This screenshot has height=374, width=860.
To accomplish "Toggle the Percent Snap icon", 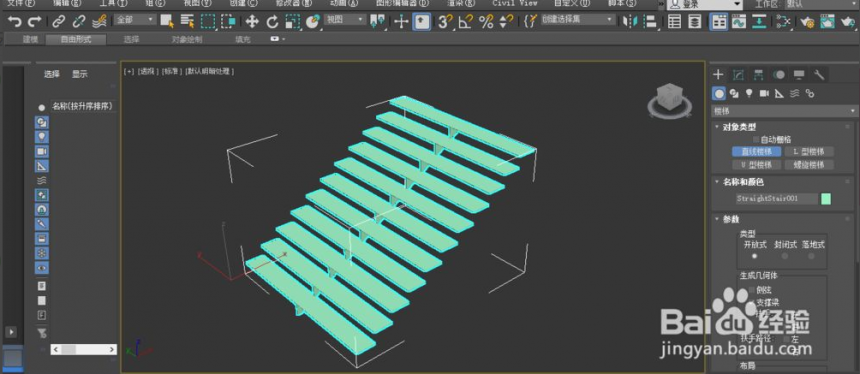I will tap(486, 21).
